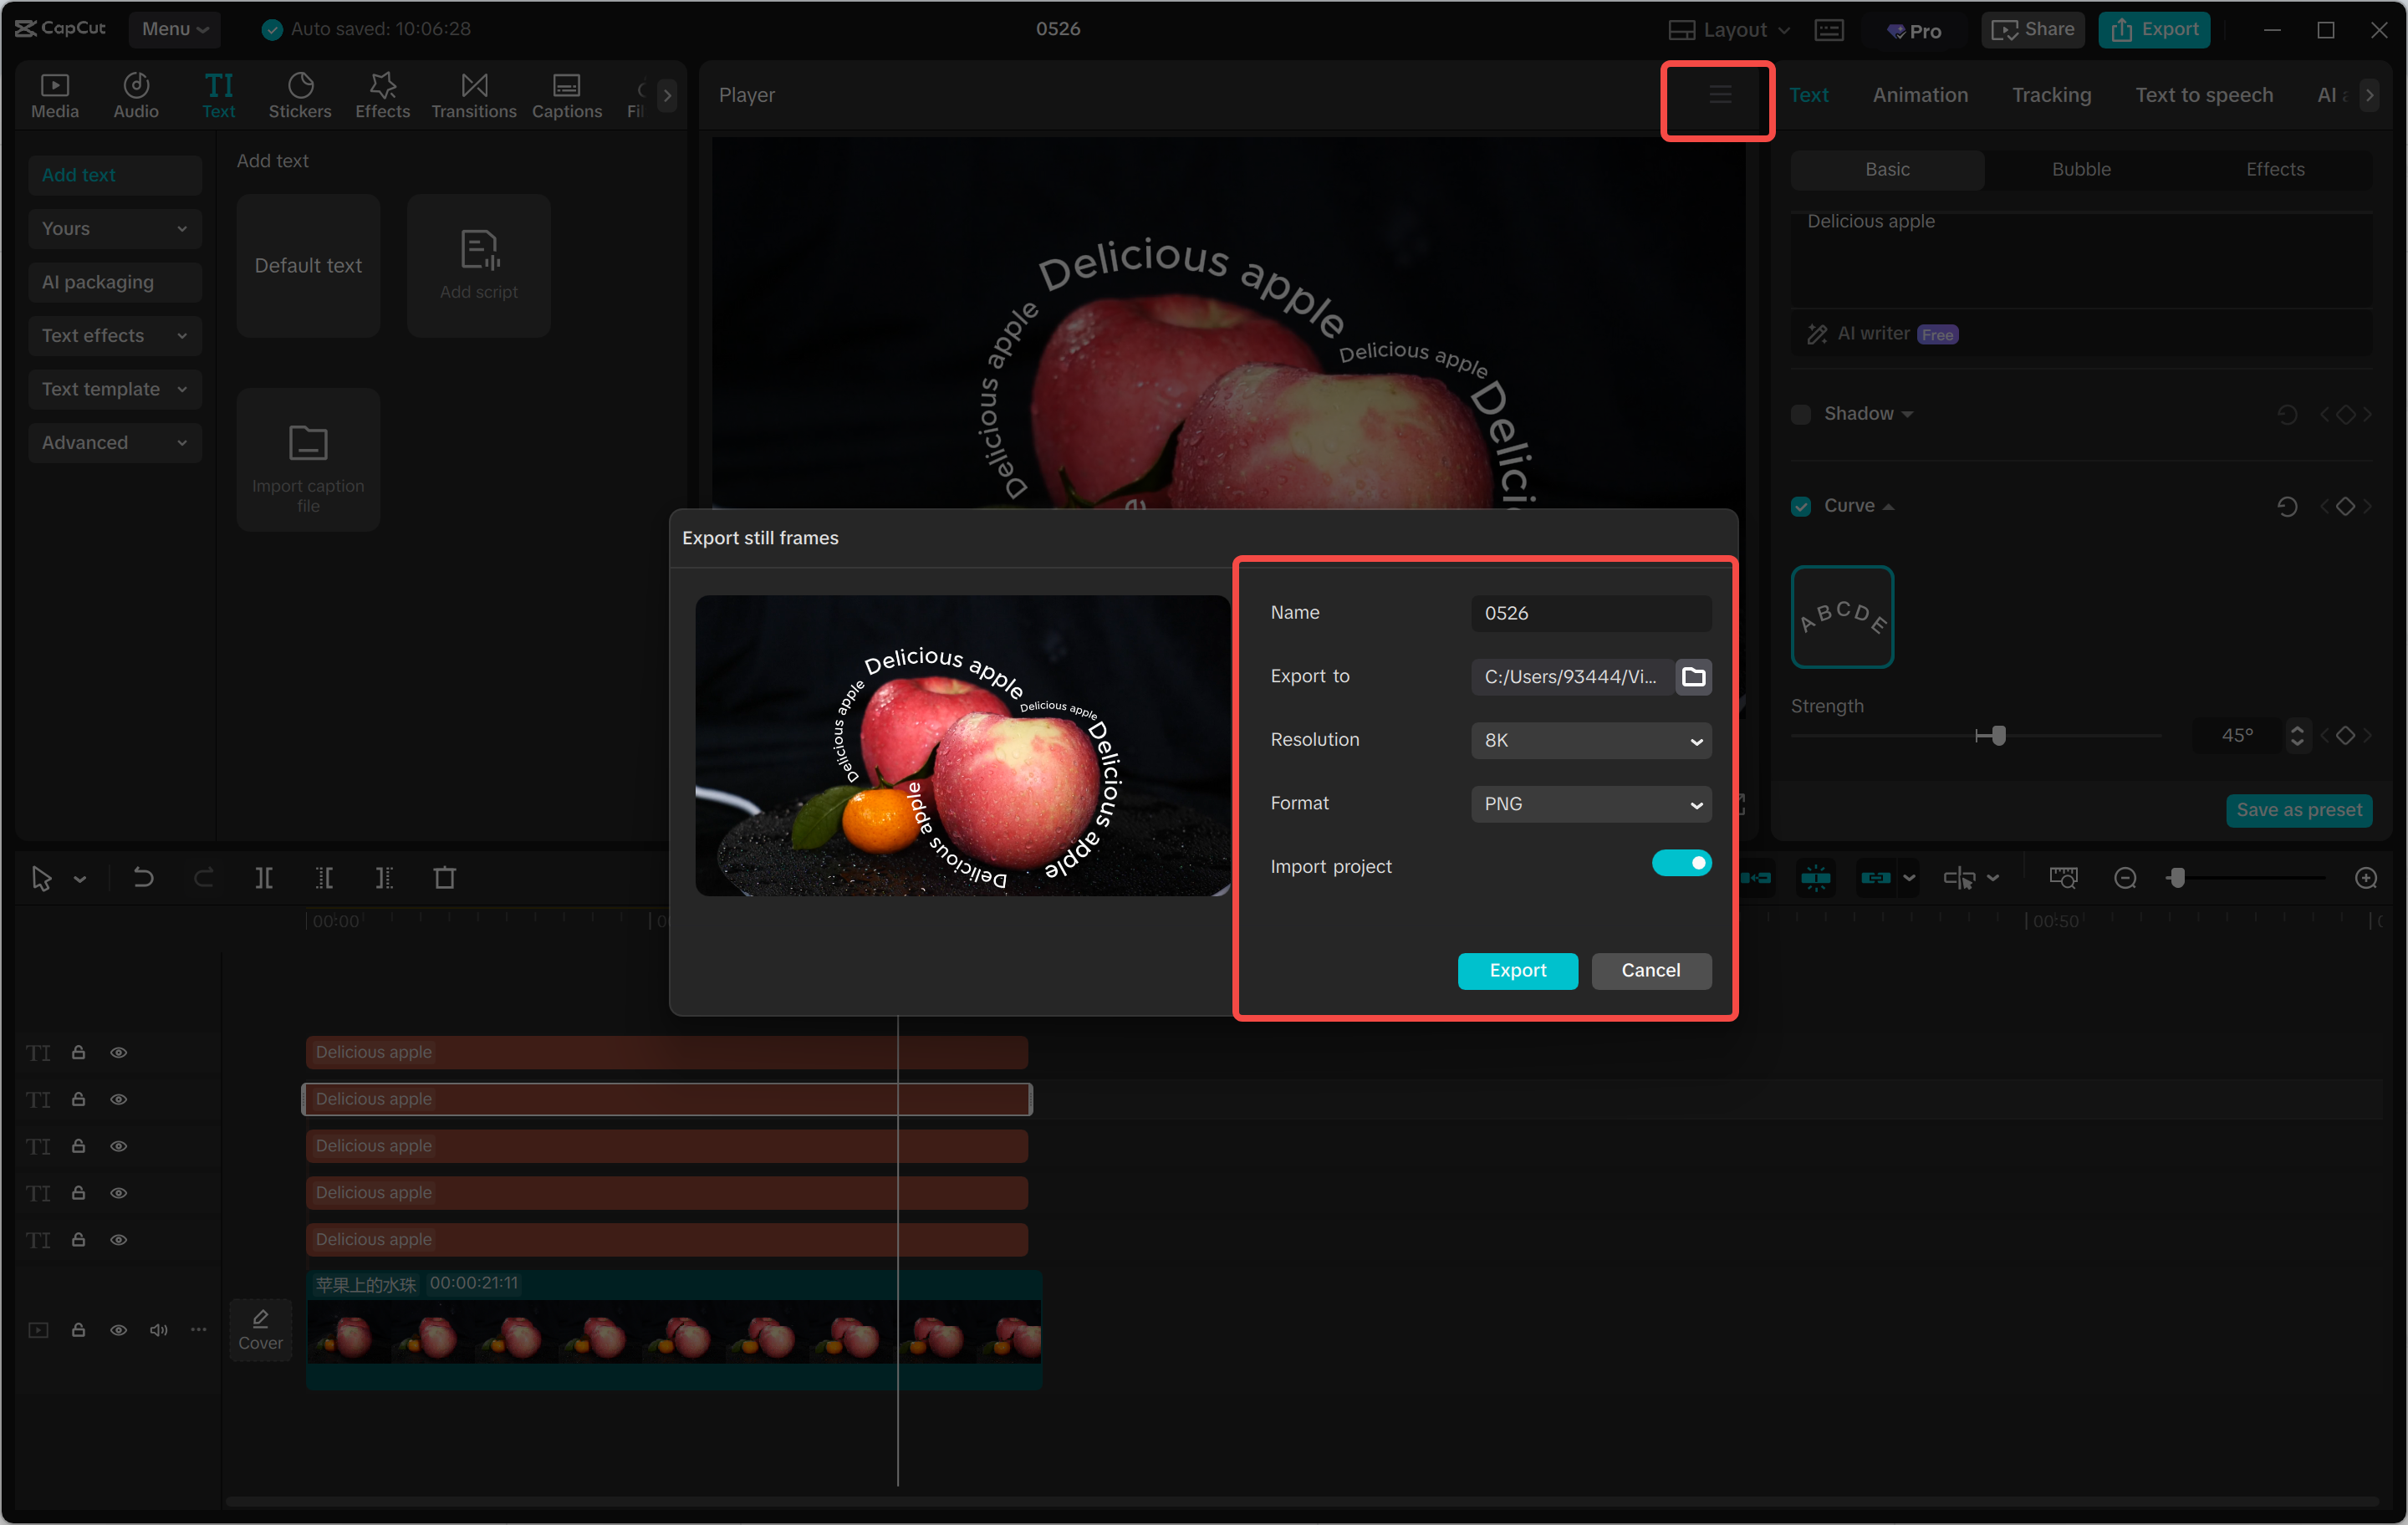This screenshot has width=2408, height=1525.
Task: Open the Stickers panel
Action: coord(299,95)
